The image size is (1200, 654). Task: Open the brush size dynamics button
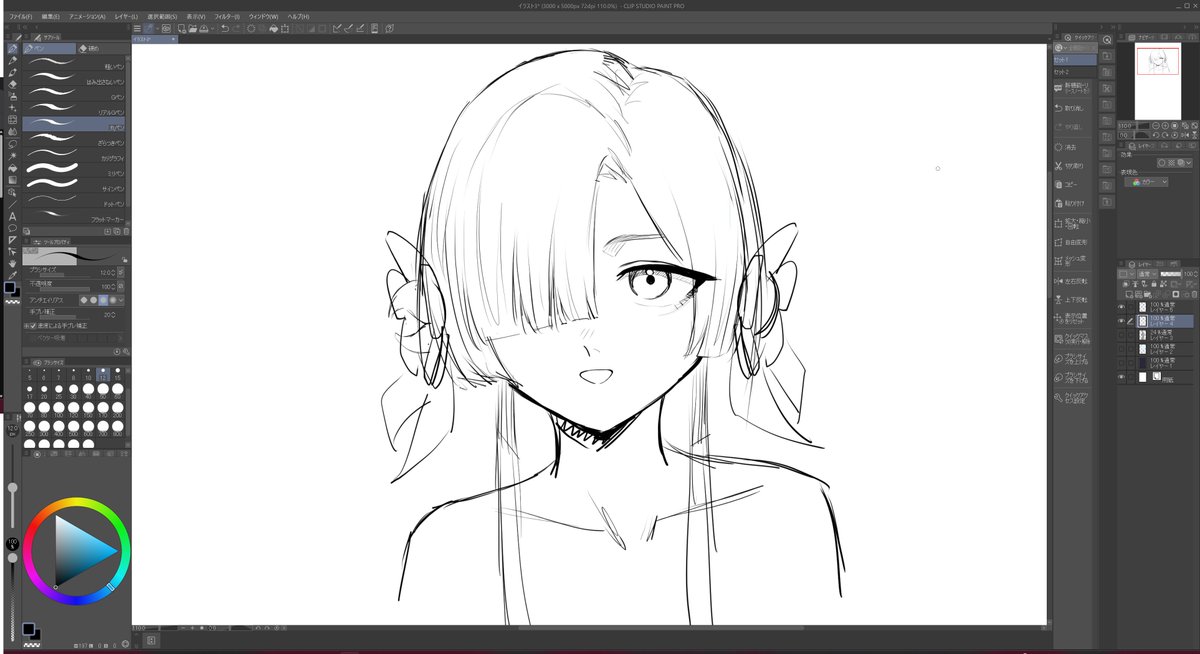(121, 272)
